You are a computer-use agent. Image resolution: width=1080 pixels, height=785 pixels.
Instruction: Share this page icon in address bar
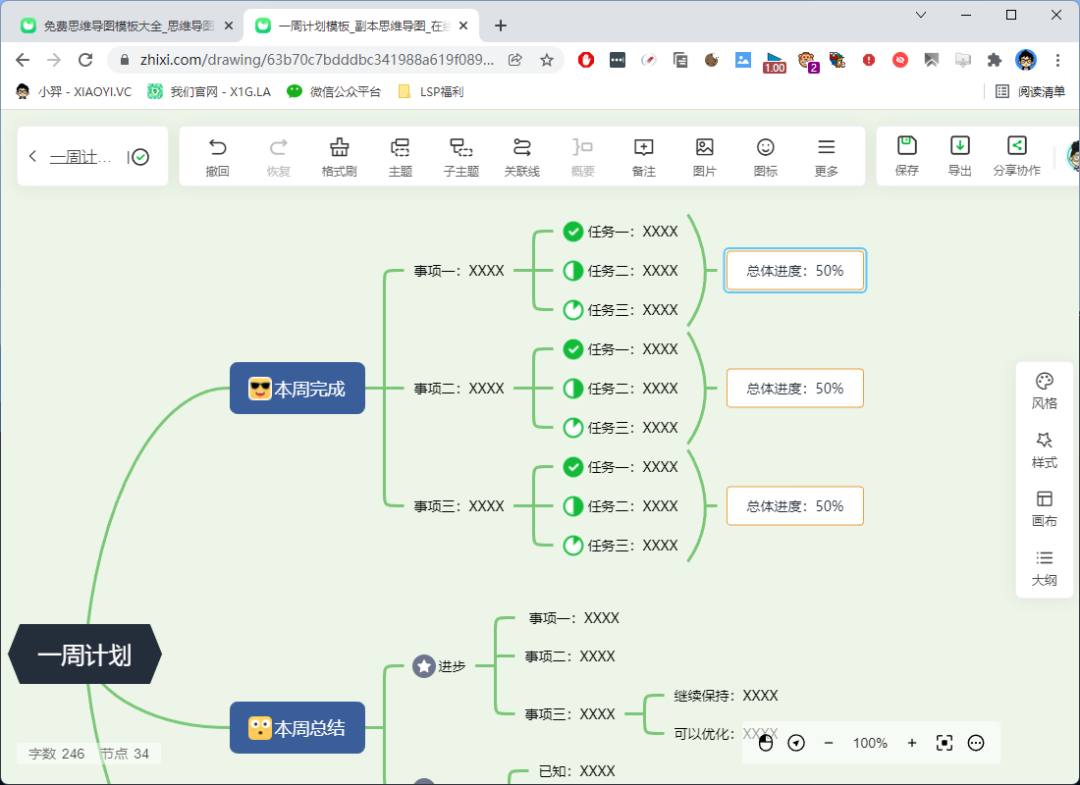coord(515,60)
